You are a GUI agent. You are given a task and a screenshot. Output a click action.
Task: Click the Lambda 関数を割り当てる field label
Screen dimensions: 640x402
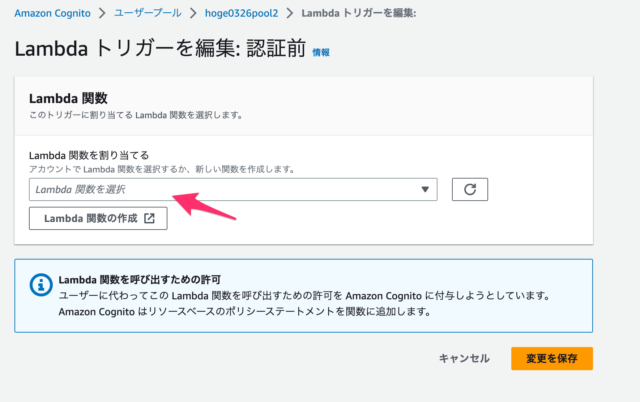tap(89, 155)
